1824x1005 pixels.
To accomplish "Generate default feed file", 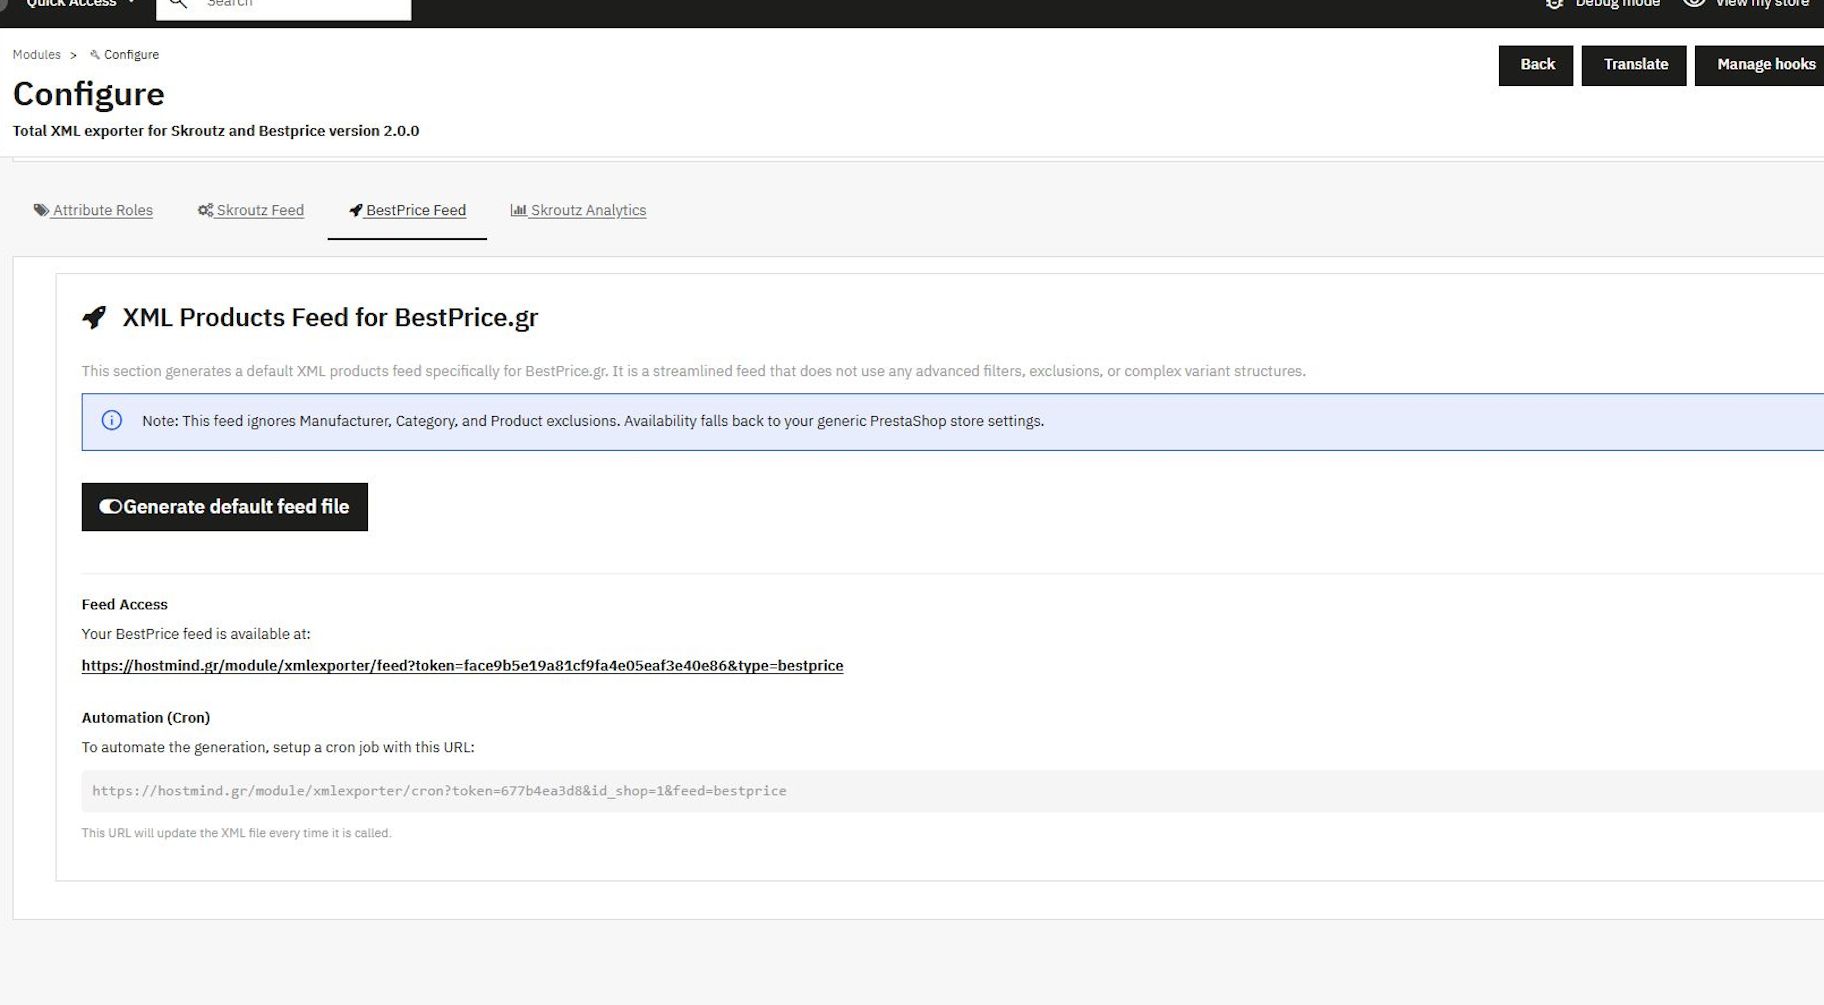I will (x=236, y=507).
